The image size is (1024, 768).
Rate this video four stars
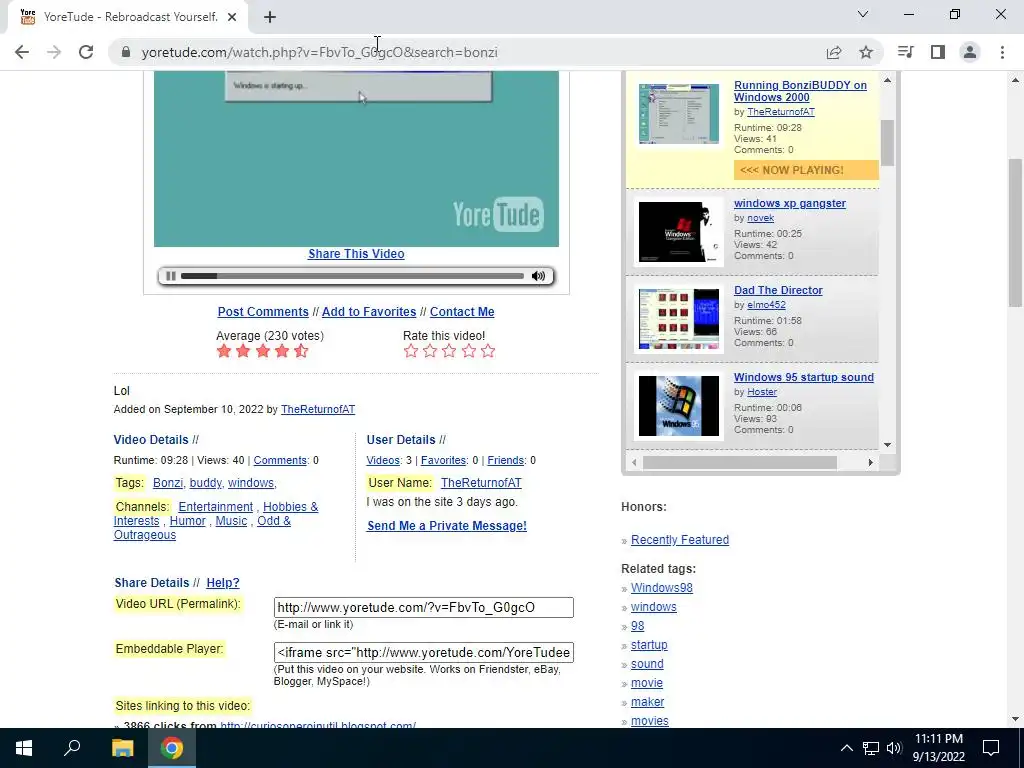click(x=469, y=351)
